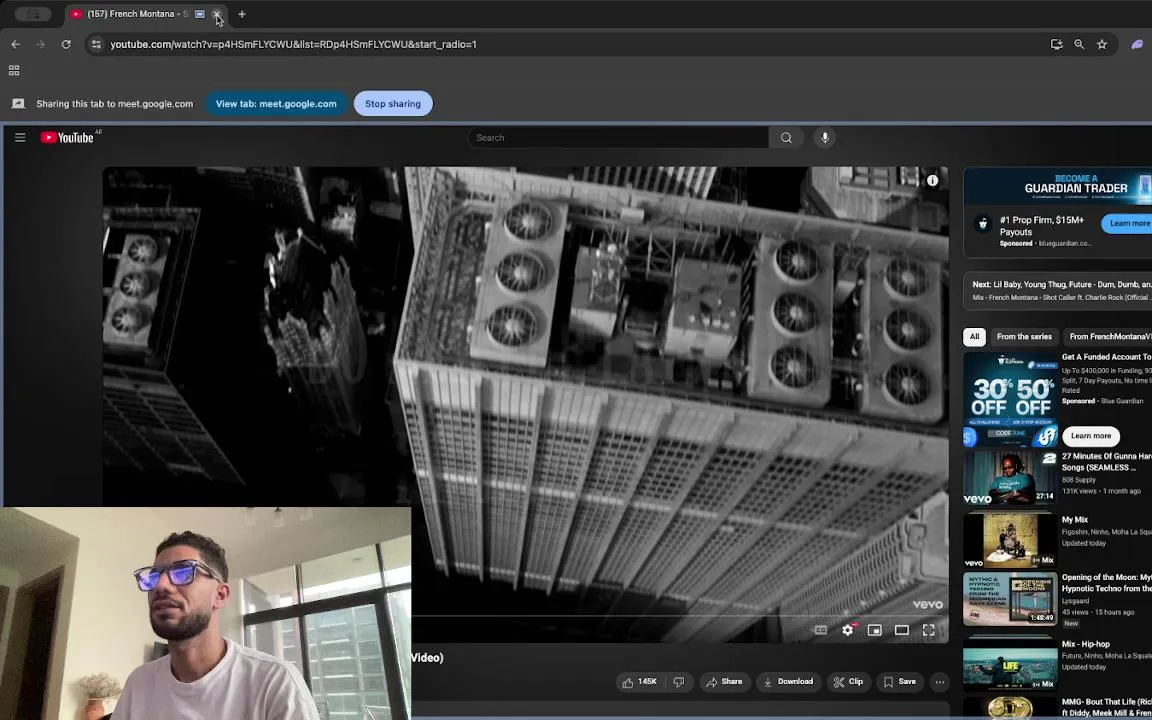Click 27 Minutes Of Gunna video title

pyautogui.click(x=1106, y=461)
